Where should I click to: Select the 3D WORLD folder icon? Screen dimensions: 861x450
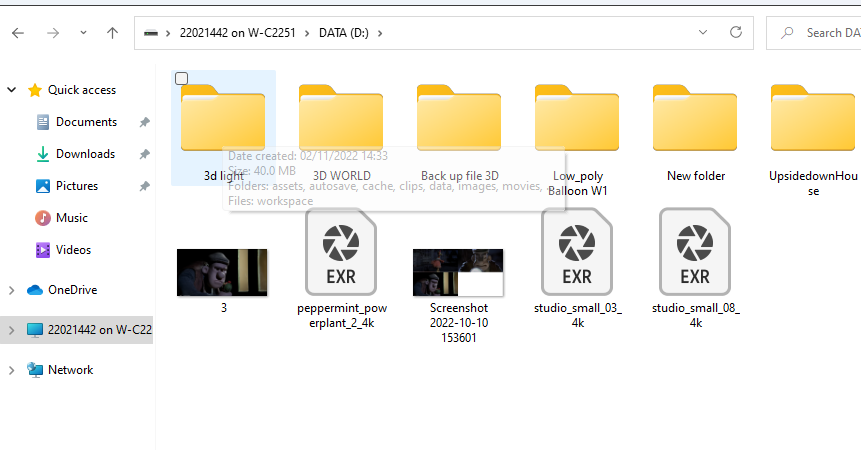tap(341, 117)
